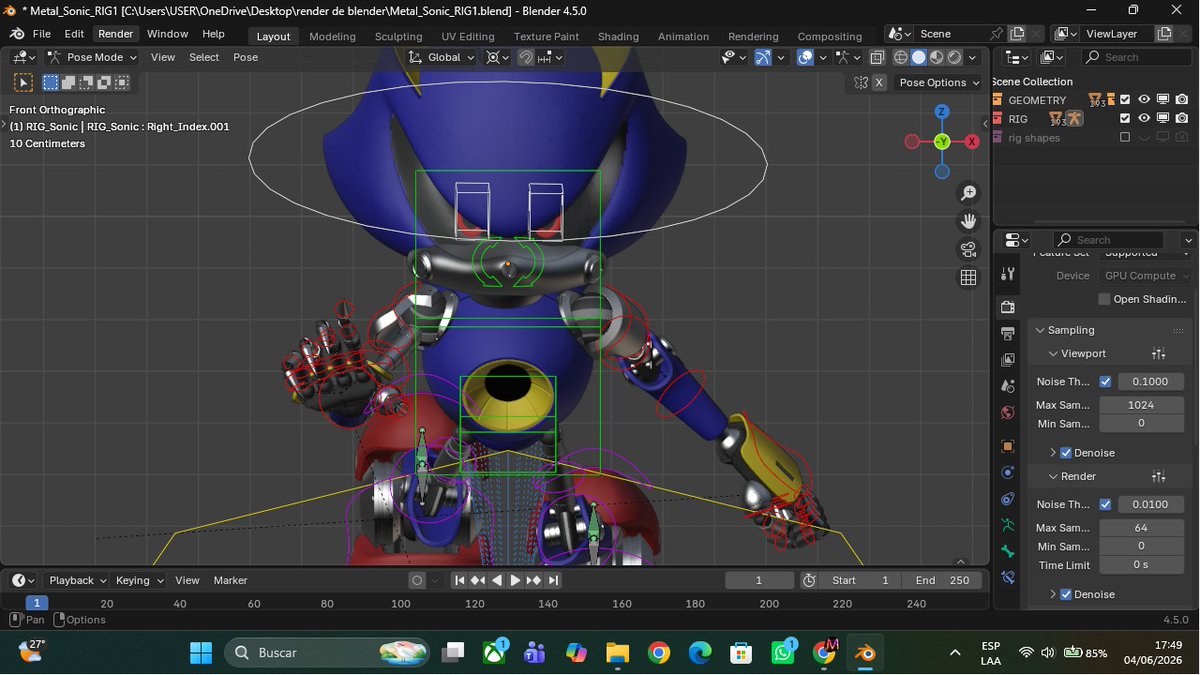Click viewport Max Samples field 1024

[x=1141, y=405]
